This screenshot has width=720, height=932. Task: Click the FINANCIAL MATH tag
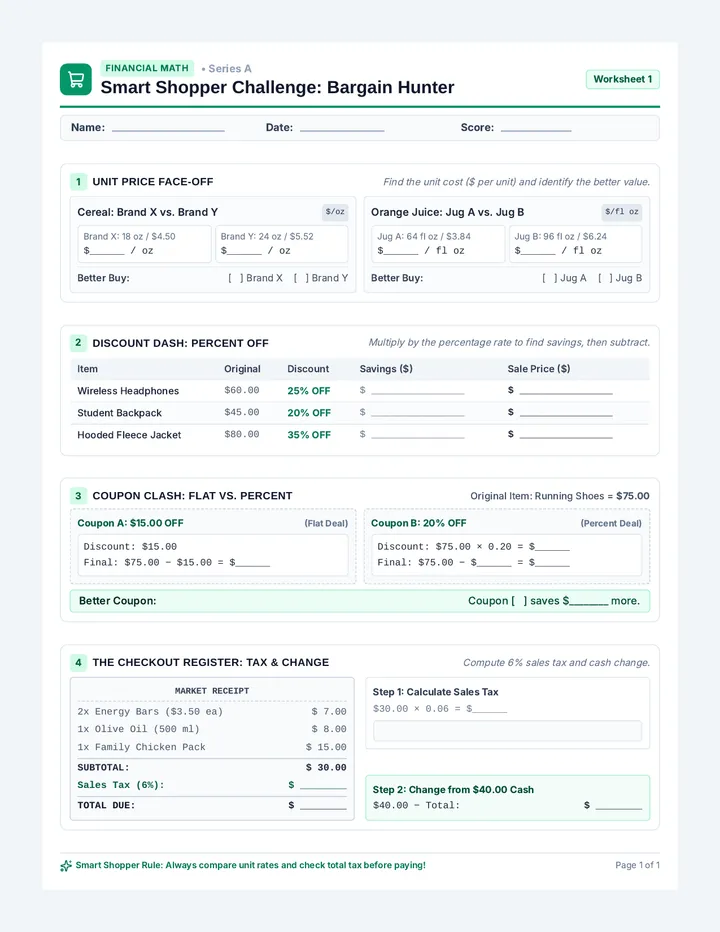pyautogui.click(x=147, y=68)
